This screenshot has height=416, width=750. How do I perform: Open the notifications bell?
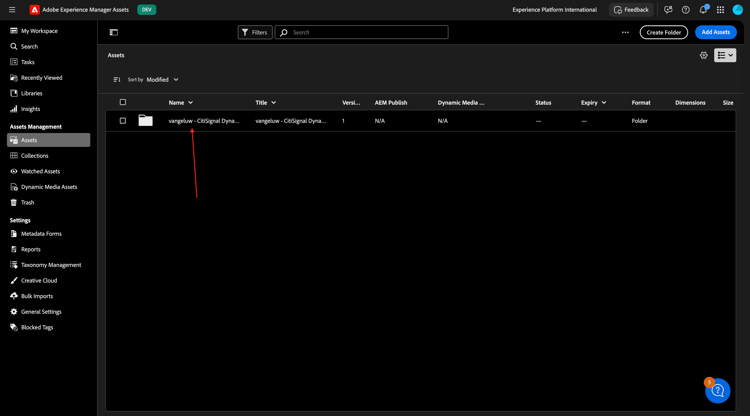pos(703,10)
